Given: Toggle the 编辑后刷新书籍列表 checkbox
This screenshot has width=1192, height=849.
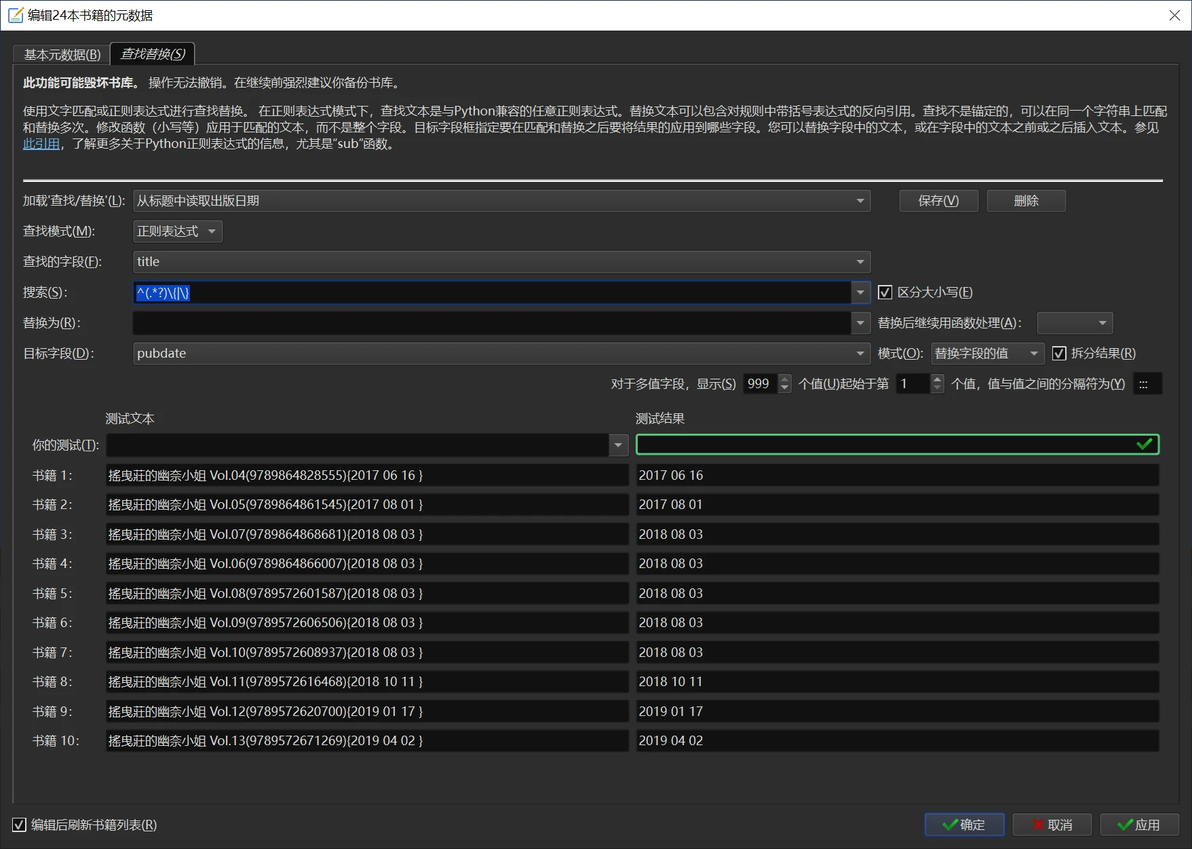Looking at the screenshot, I should (19, 825).
